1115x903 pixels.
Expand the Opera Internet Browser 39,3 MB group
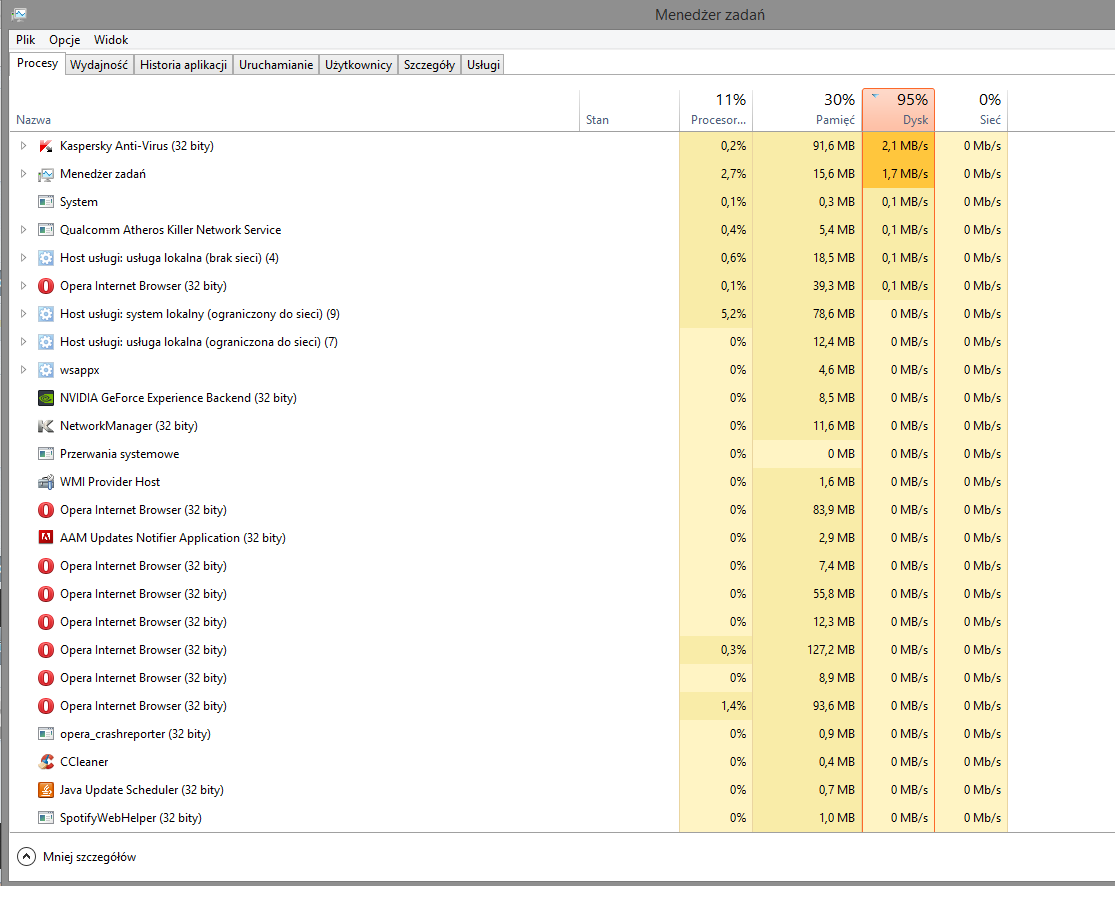pyautogui.click(x=23, y=286)
